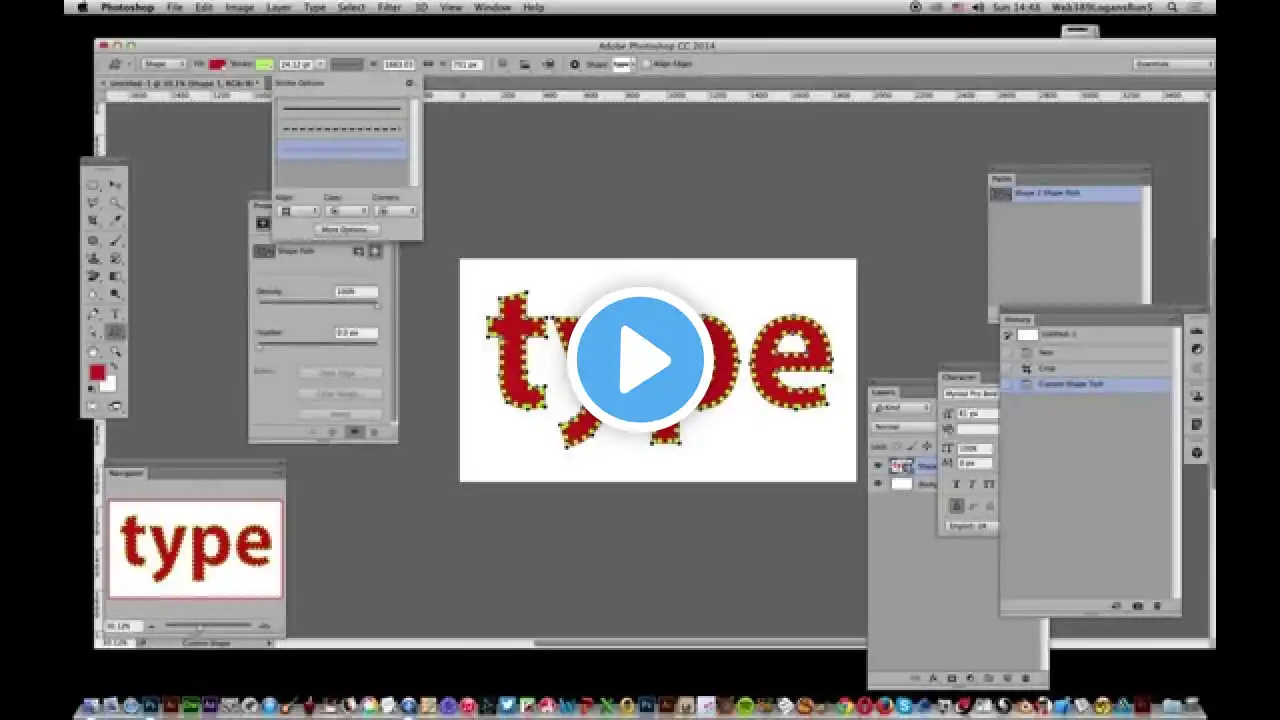
Task: Select the Clone Stamp tool
Action: [93, 258]
